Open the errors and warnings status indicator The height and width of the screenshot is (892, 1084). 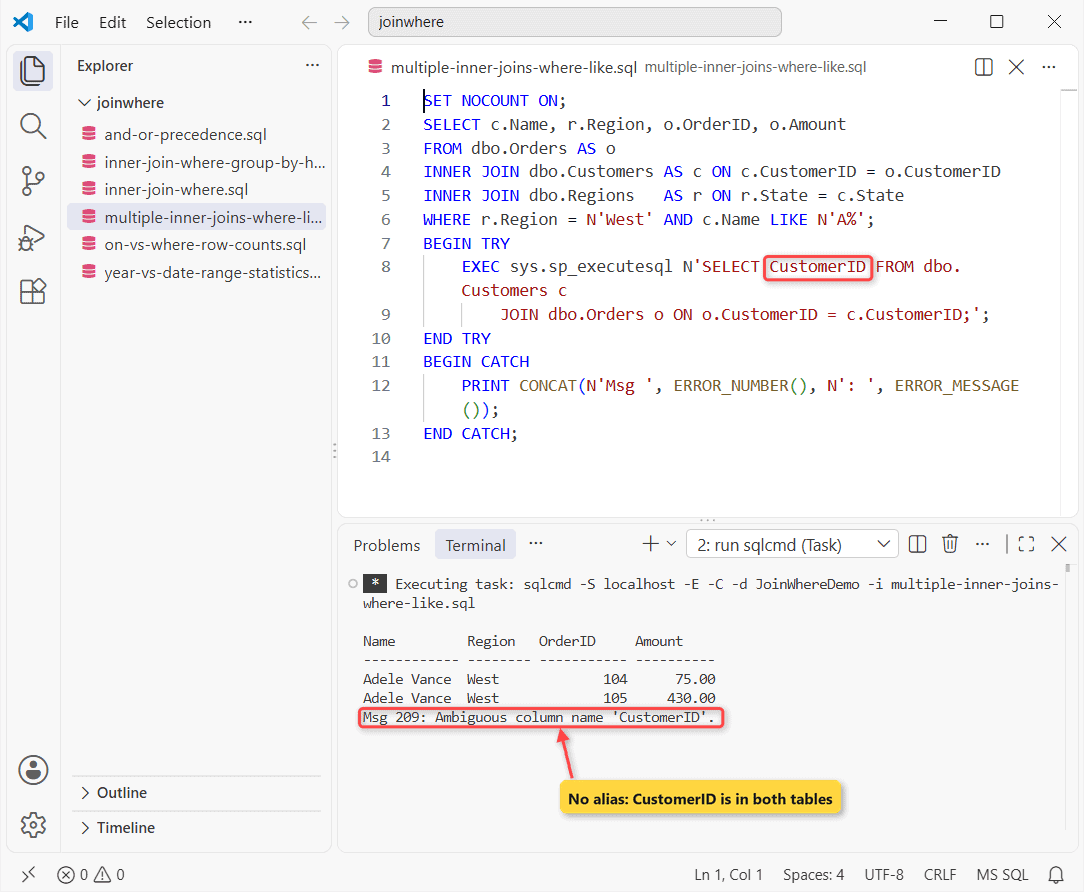pyautogui.click(x=91, y=875)
